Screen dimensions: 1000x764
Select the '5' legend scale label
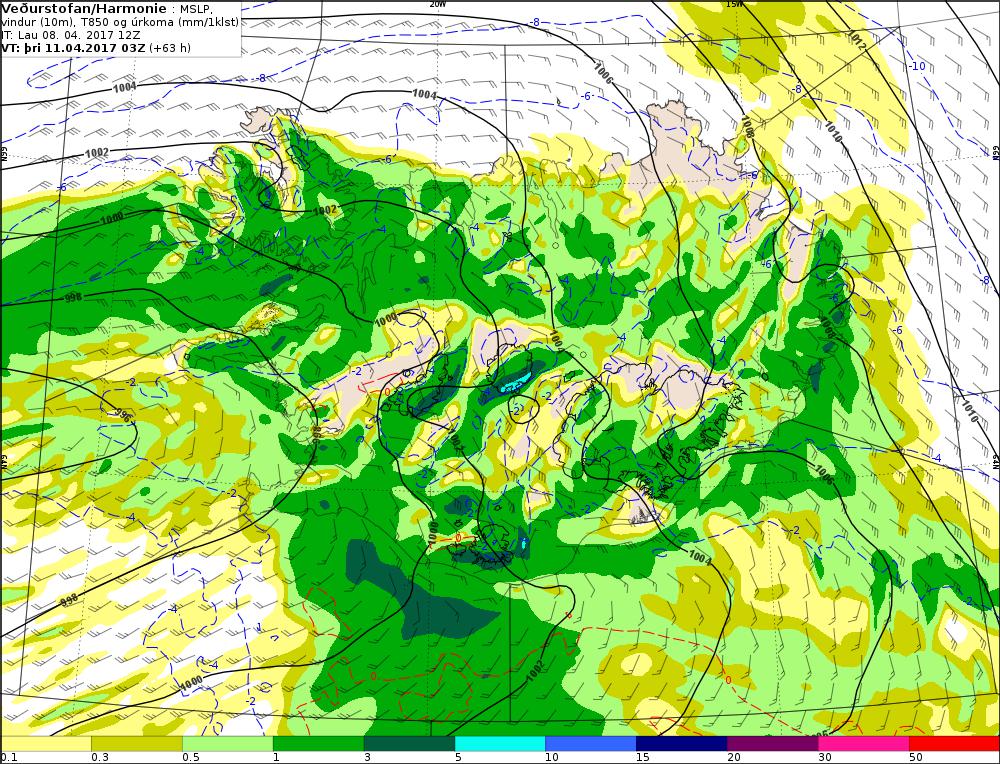point(458,758)
